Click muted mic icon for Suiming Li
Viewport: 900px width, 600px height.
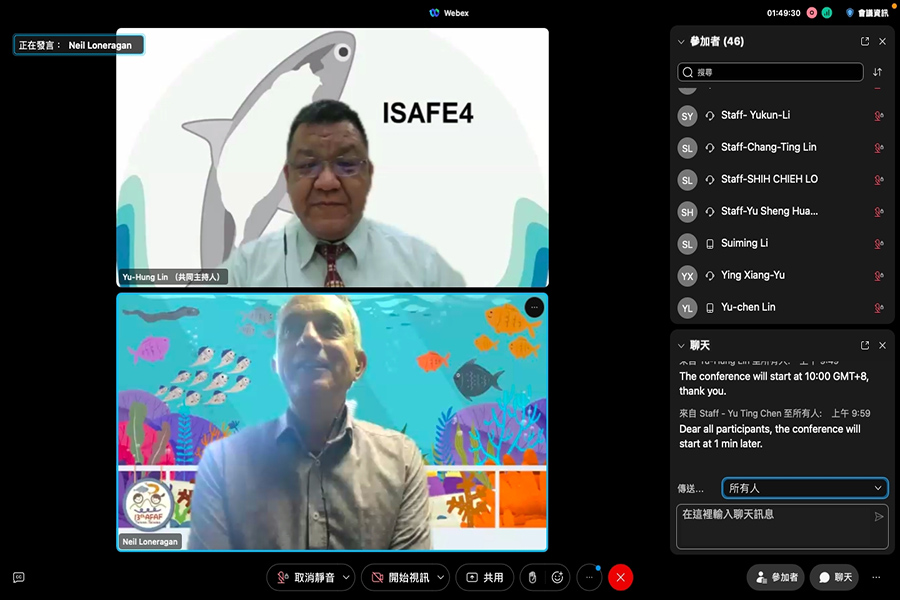pos(878,244)
